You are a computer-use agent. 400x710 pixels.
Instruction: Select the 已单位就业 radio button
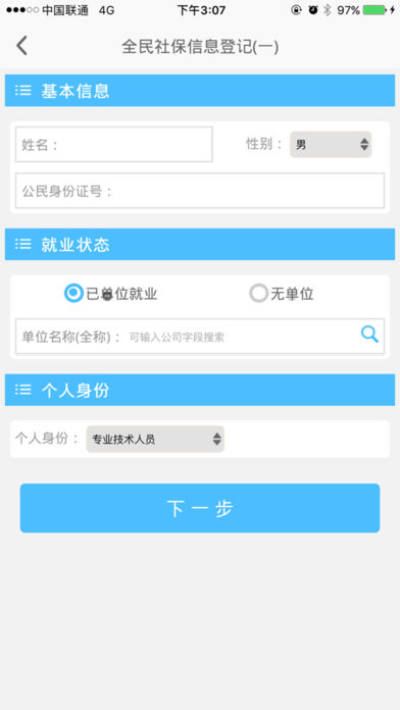[73, 293]
